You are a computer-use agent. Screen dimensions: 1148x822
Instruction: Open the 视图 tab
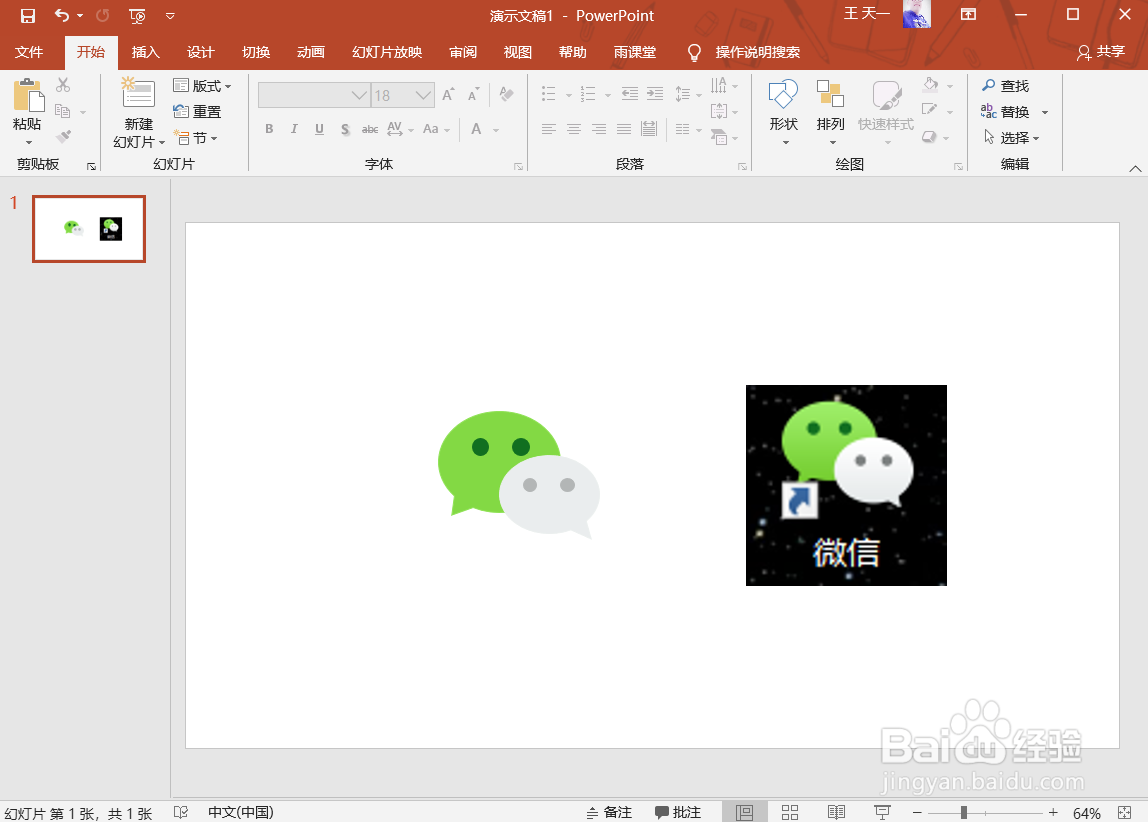pos(518,52)
